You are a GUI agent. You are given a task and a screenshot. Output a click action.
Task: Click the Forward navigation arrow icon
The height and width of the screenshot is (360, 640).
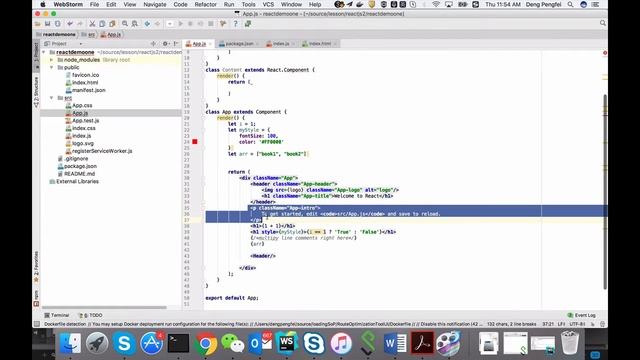(x=157, y=24)
